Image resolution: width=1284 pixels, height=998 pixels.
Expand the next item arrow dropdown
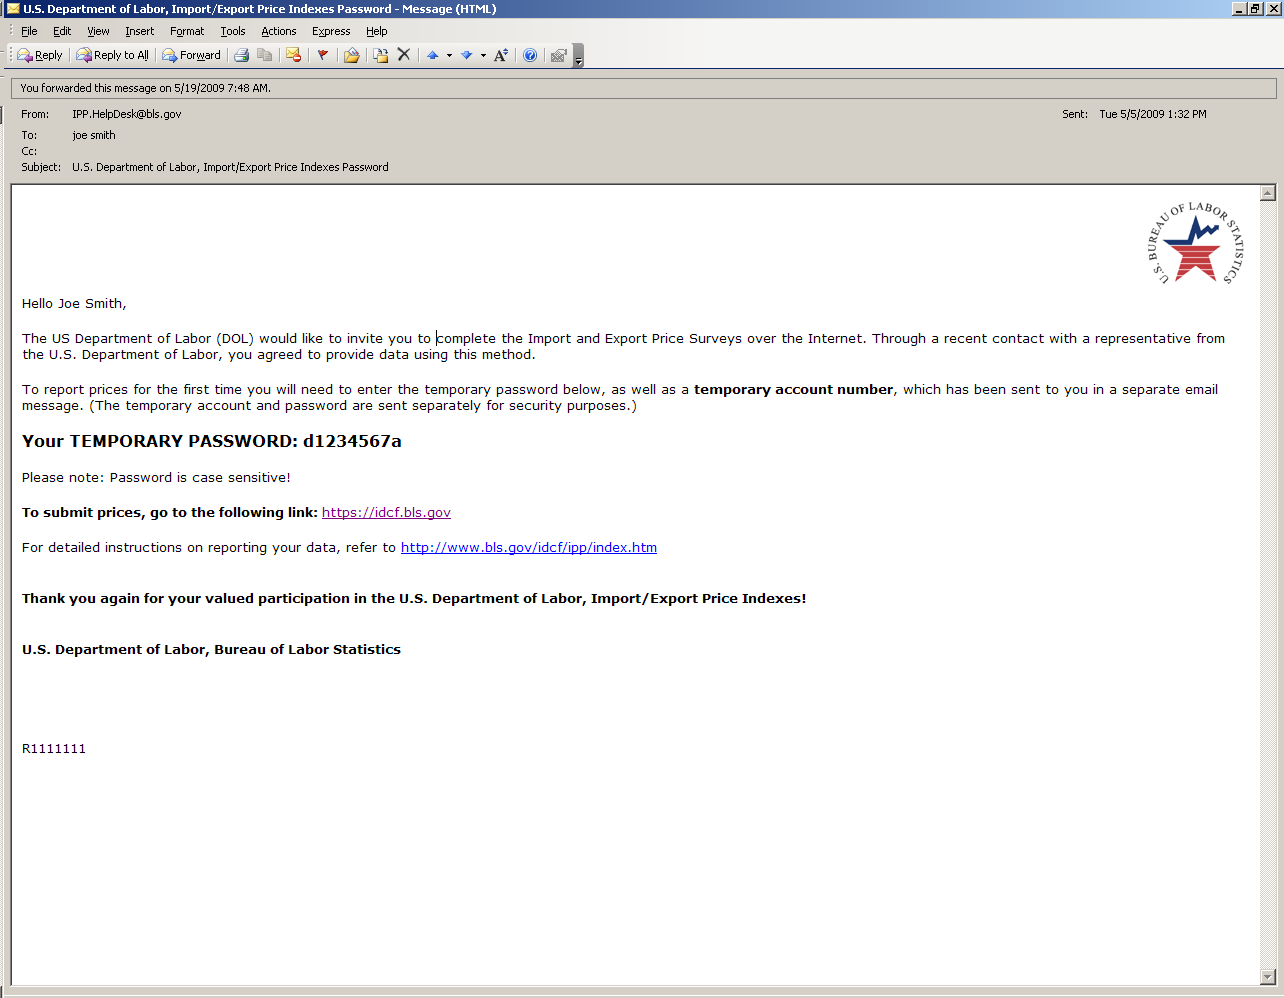pyautogui.click(x=483, y=55)
